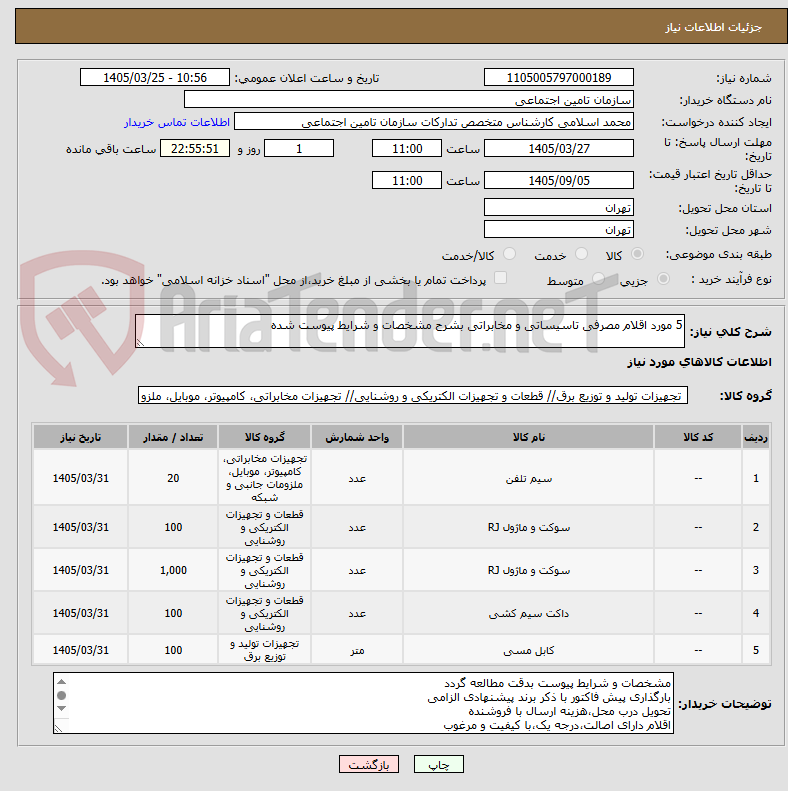Click the متر unit cell
This screenshot has width=788, height=791.
click(357, 650)
